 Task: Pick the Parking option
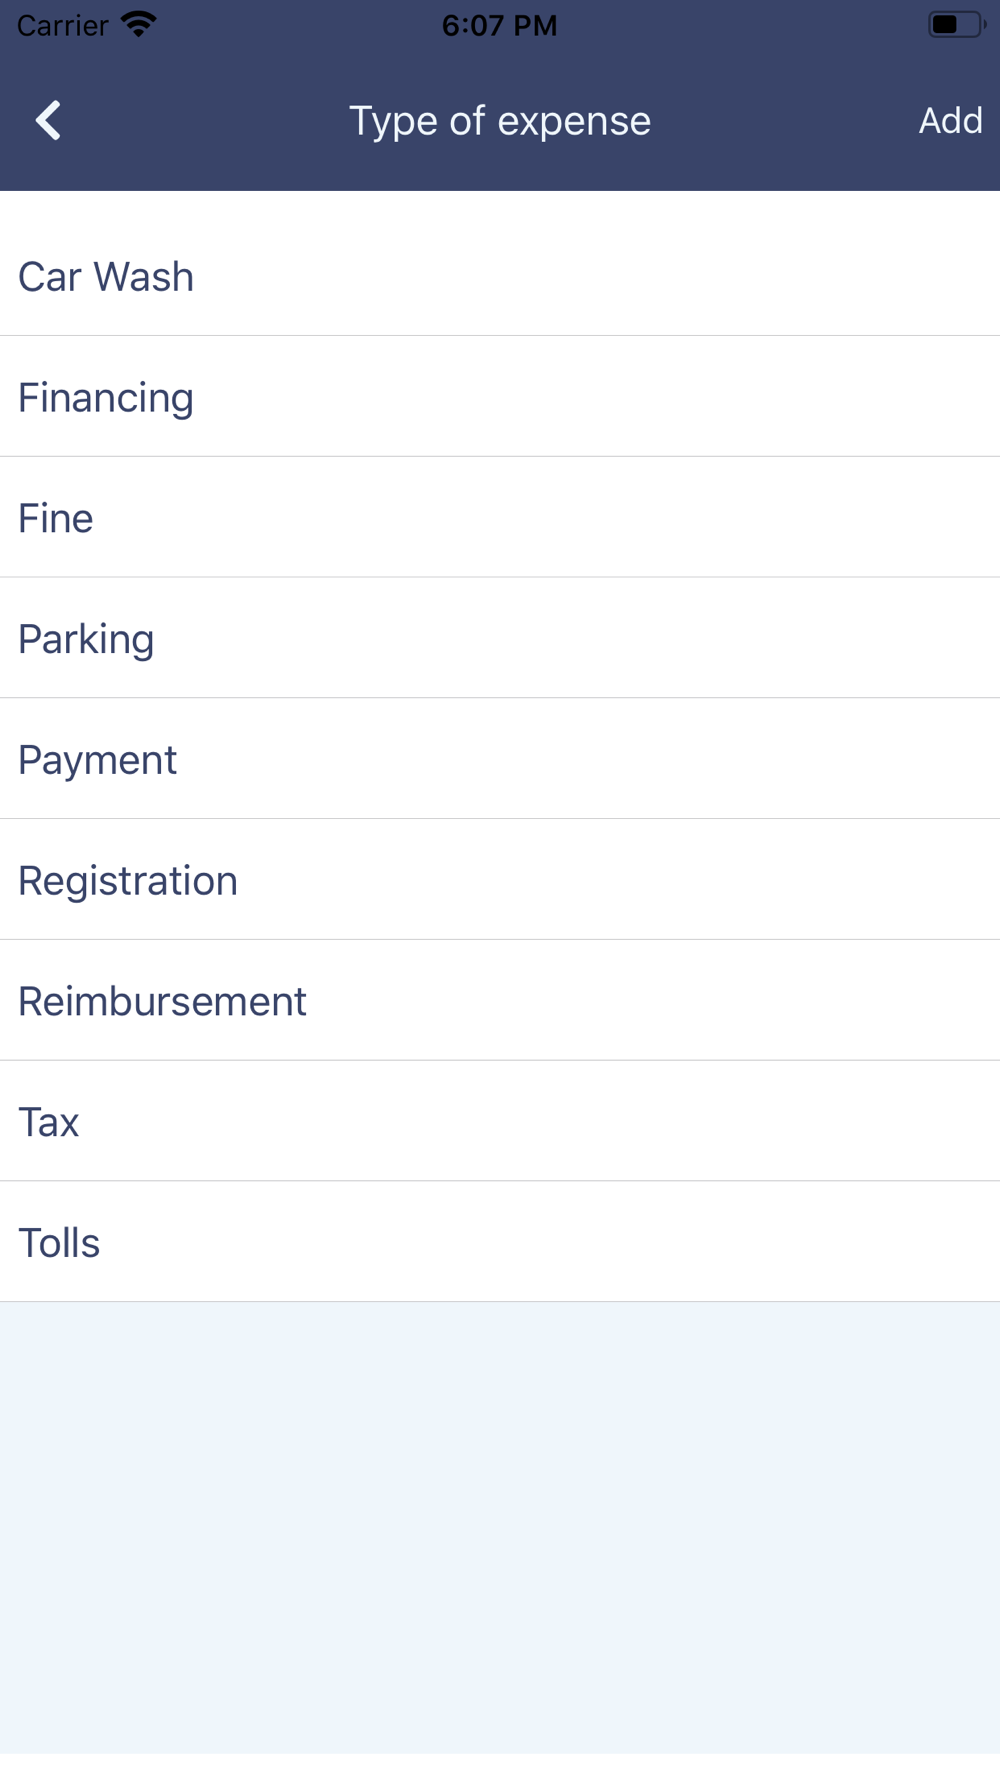tap(500, 638)
